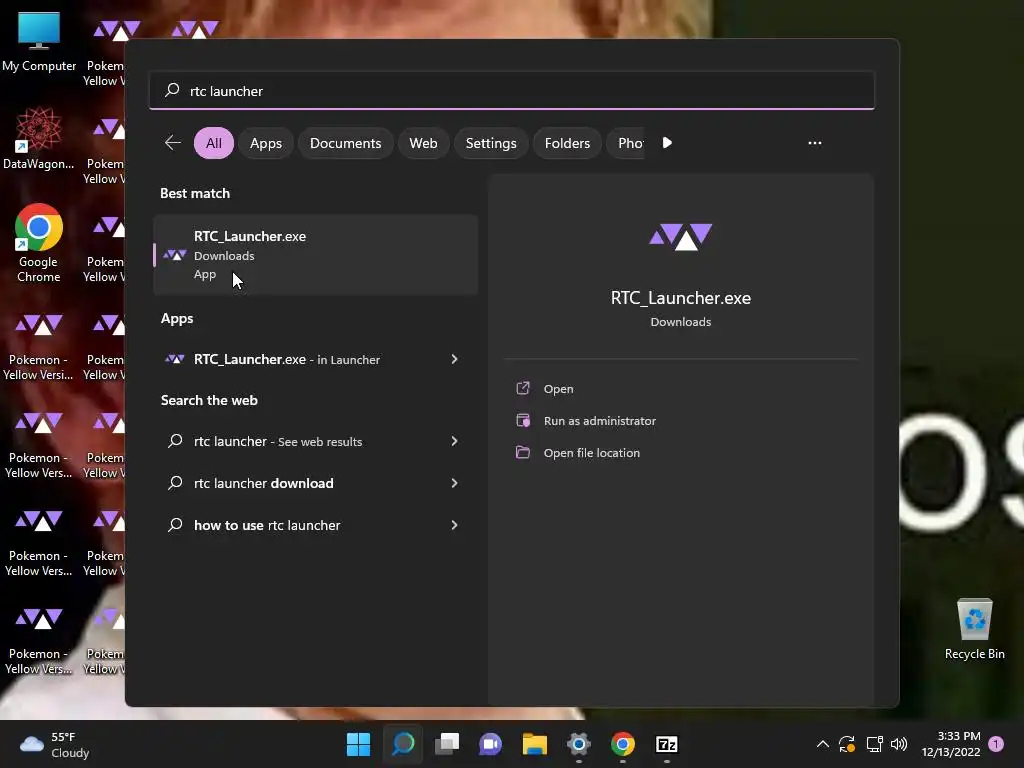Select Google Chrome desktop shortcut

tap(39, 243)
